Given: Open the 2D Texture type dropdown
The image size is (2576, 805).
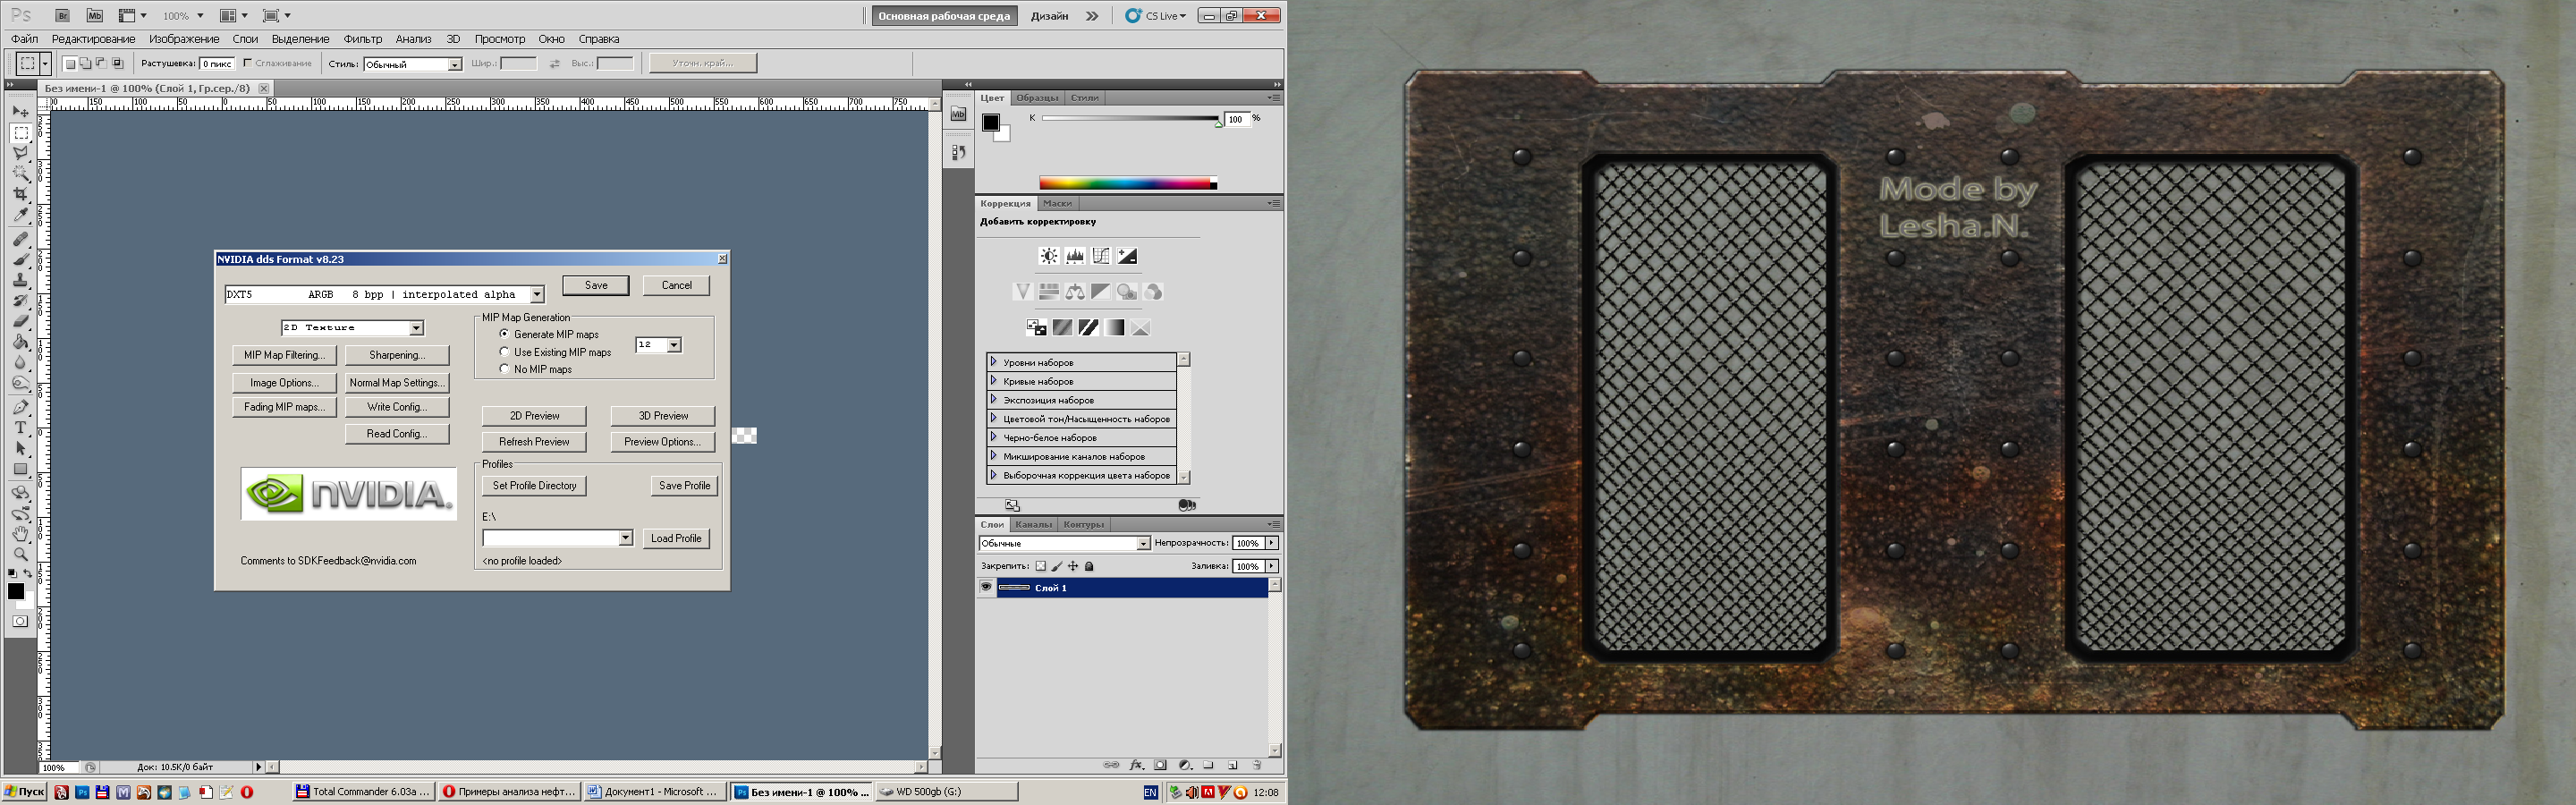Looking at the screenshot, I should [416, 328].
